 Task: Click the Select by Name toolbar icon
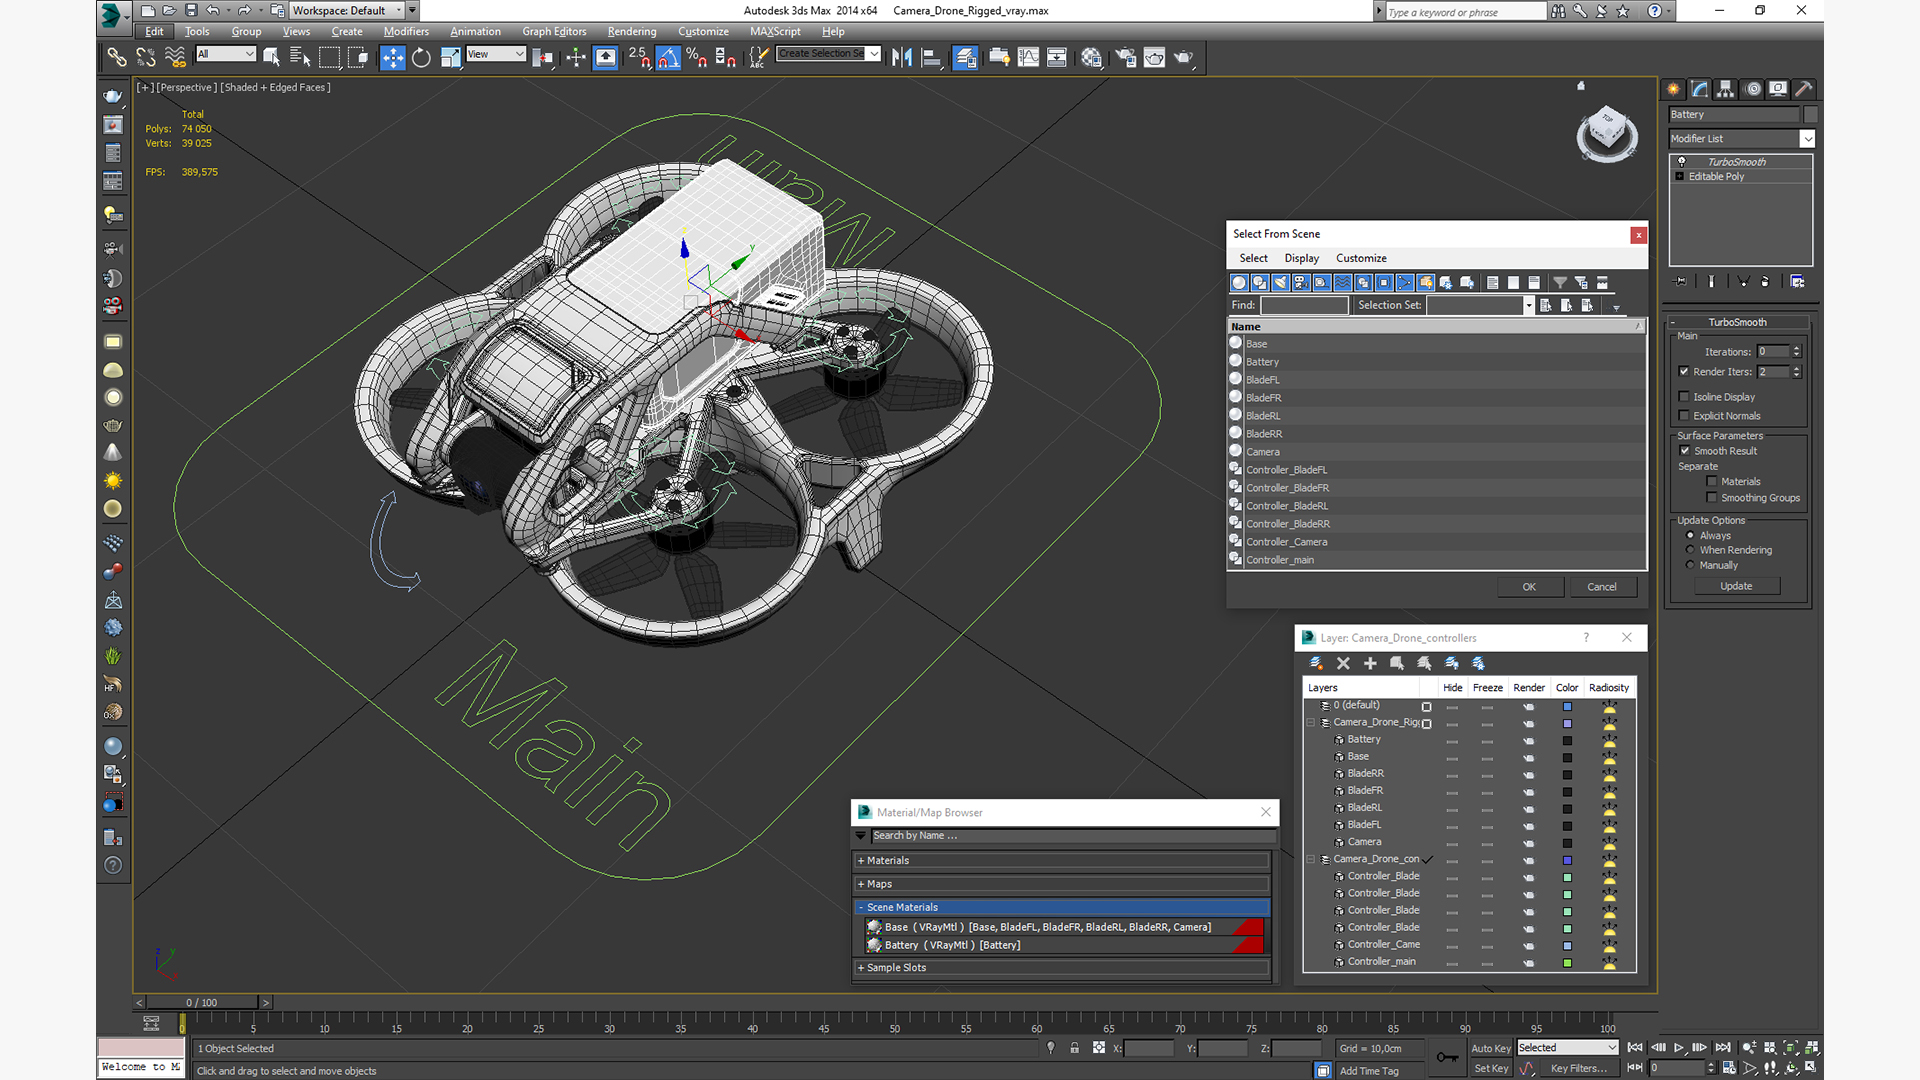300,57
